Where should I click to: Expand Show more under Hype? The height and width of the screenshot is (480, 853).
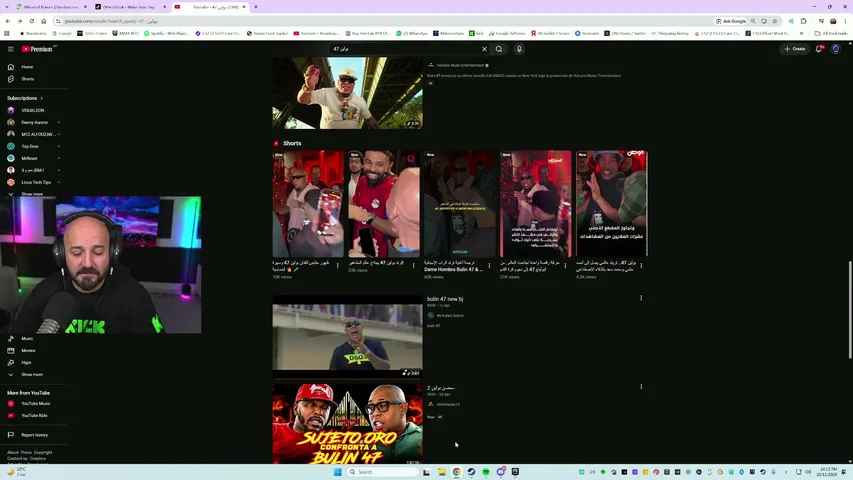[34, 374]
